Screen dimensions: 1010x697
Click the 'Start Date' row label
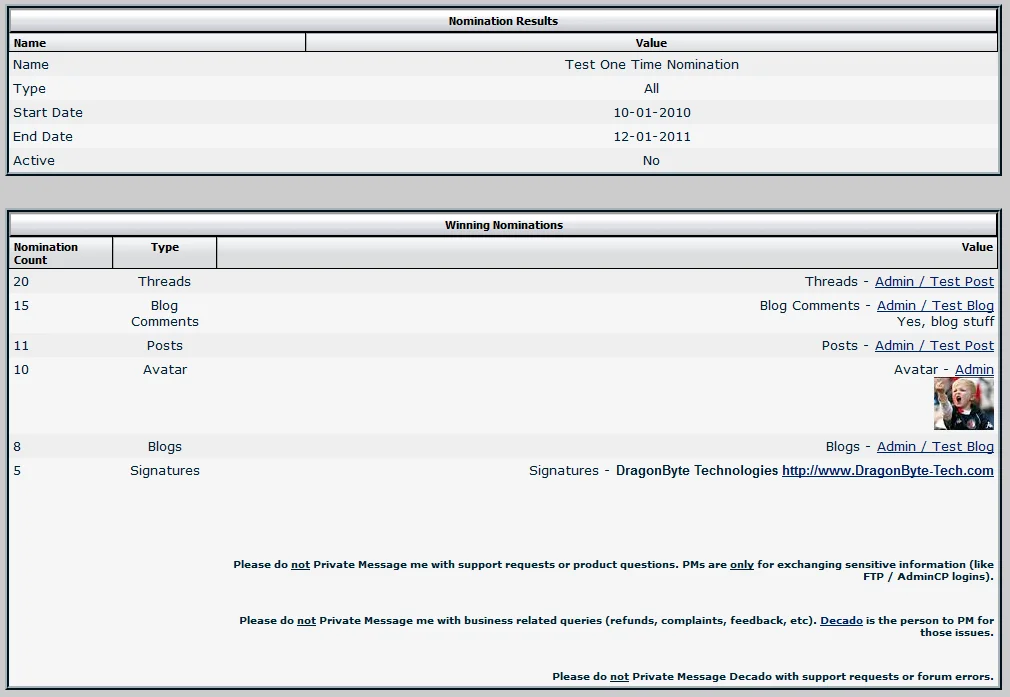tap(48, 112)
